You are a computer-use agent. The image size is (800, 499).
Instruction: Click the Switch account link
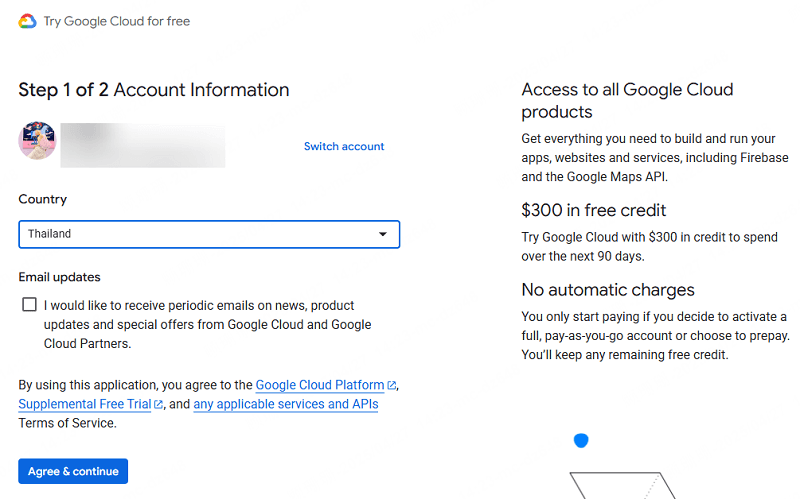344,146
